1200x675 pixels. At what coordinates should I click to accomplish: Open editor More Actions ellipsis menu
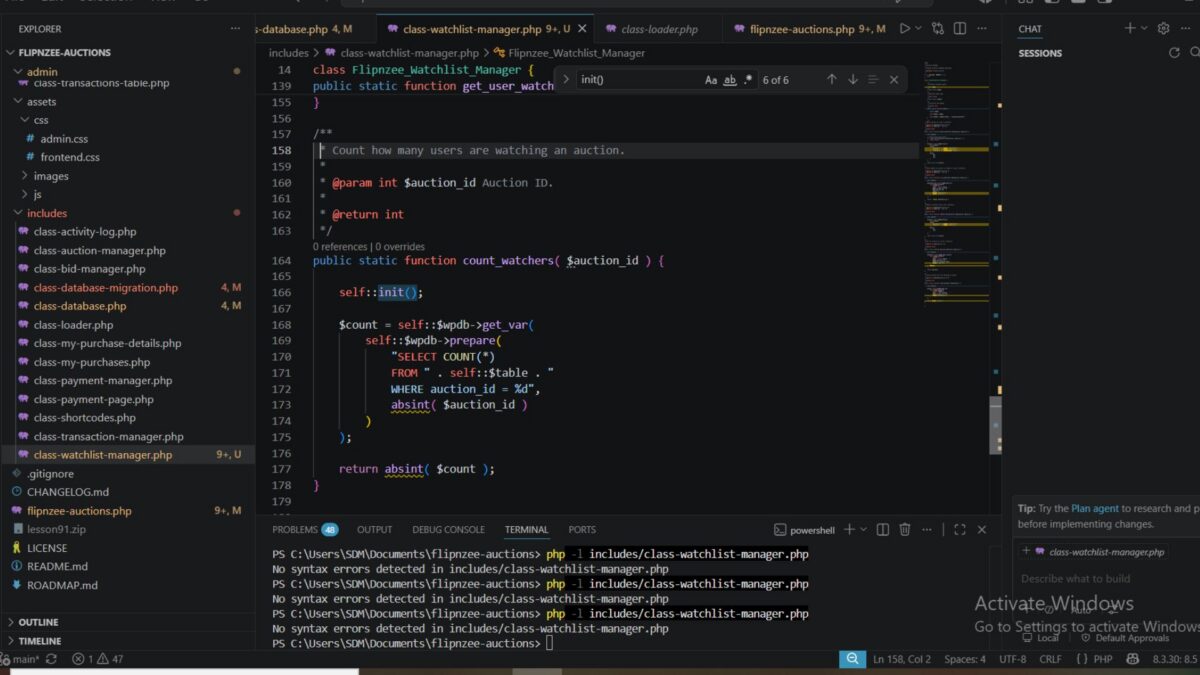click(x=983, y=29)
